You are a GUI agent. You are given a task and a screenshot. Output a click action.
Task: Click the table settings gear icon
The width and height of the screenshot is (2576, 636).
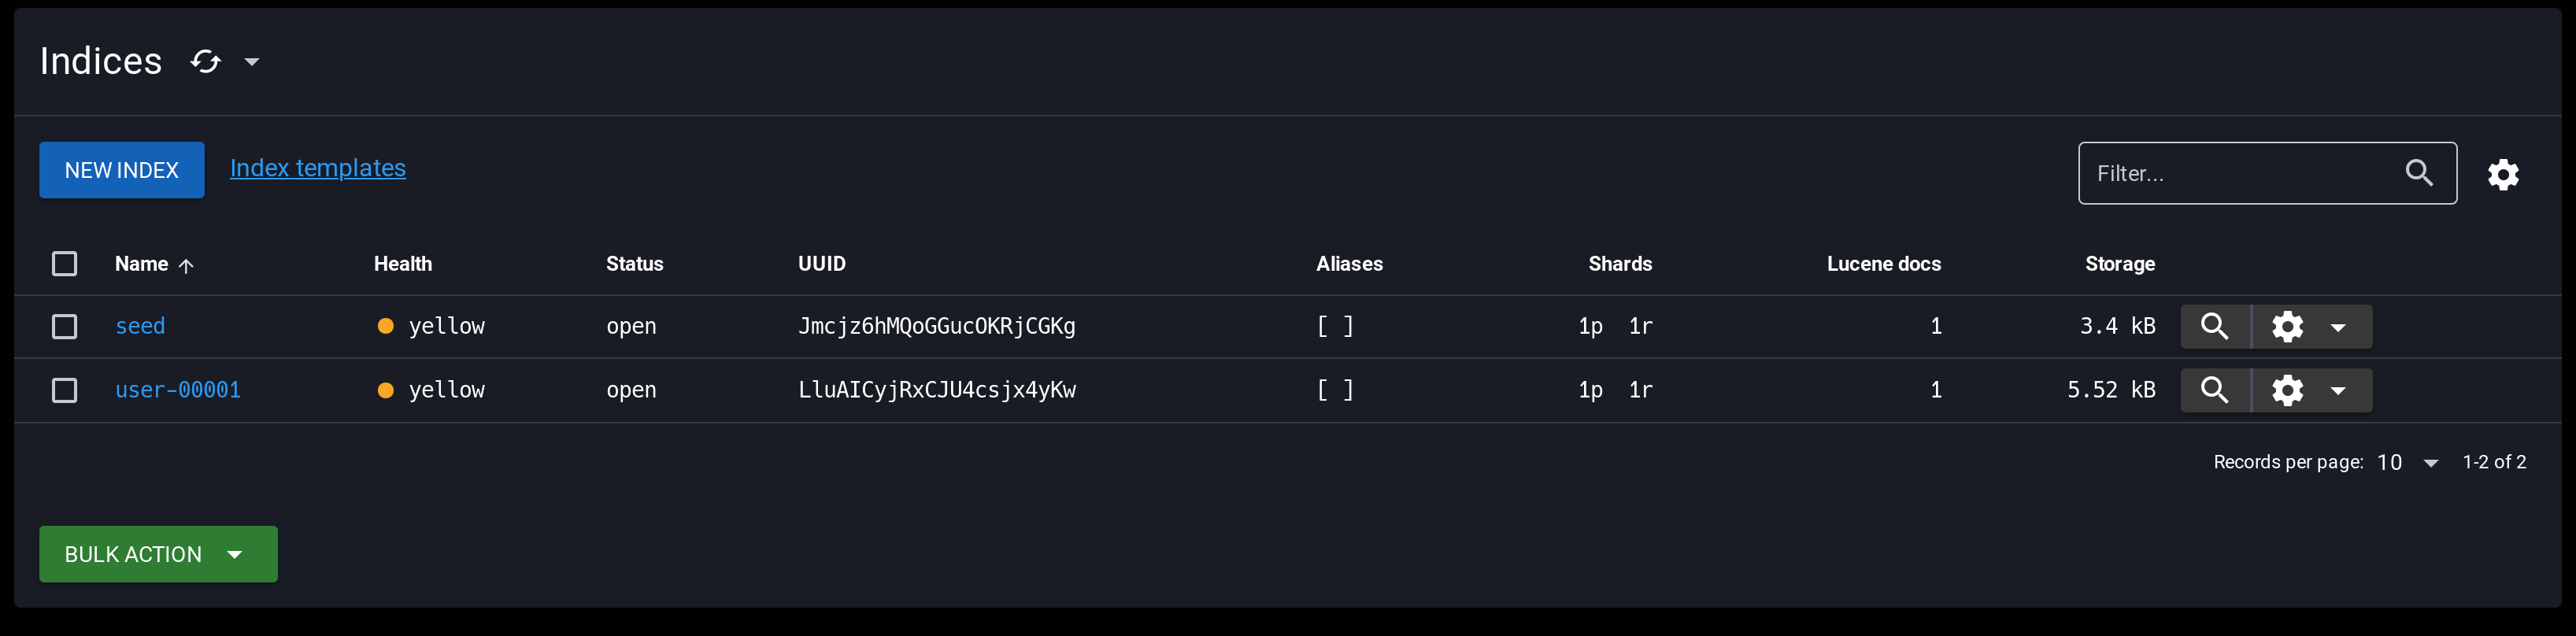(x=2503, y=174)
